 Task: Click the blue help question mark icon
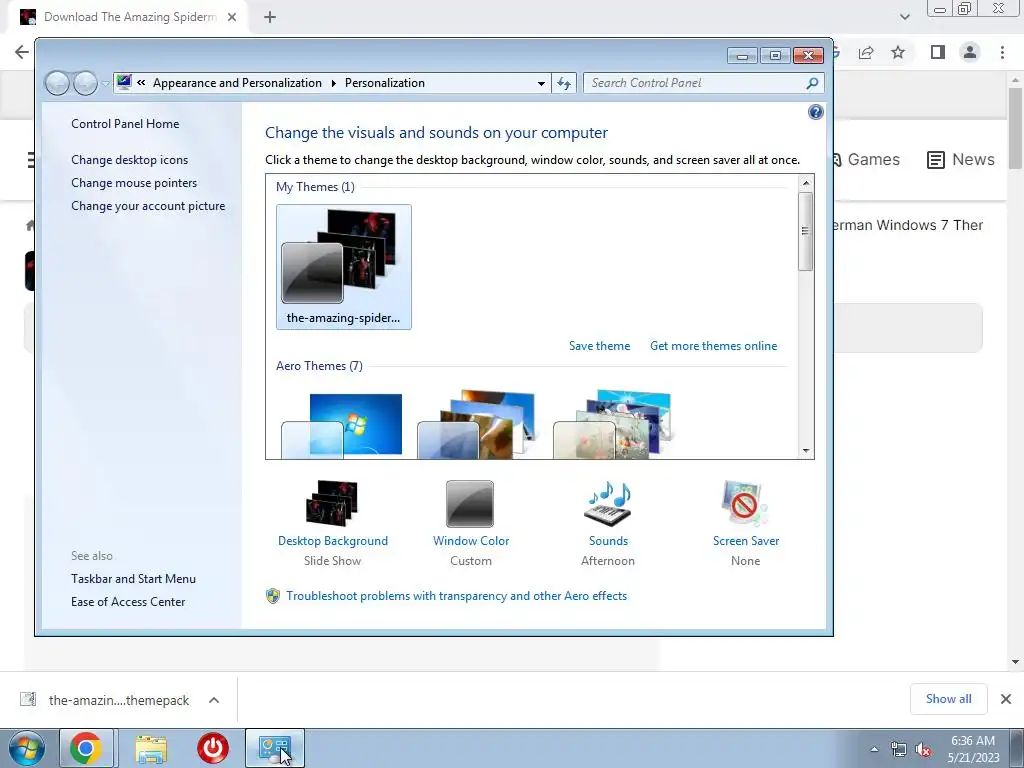coord(816,112)
